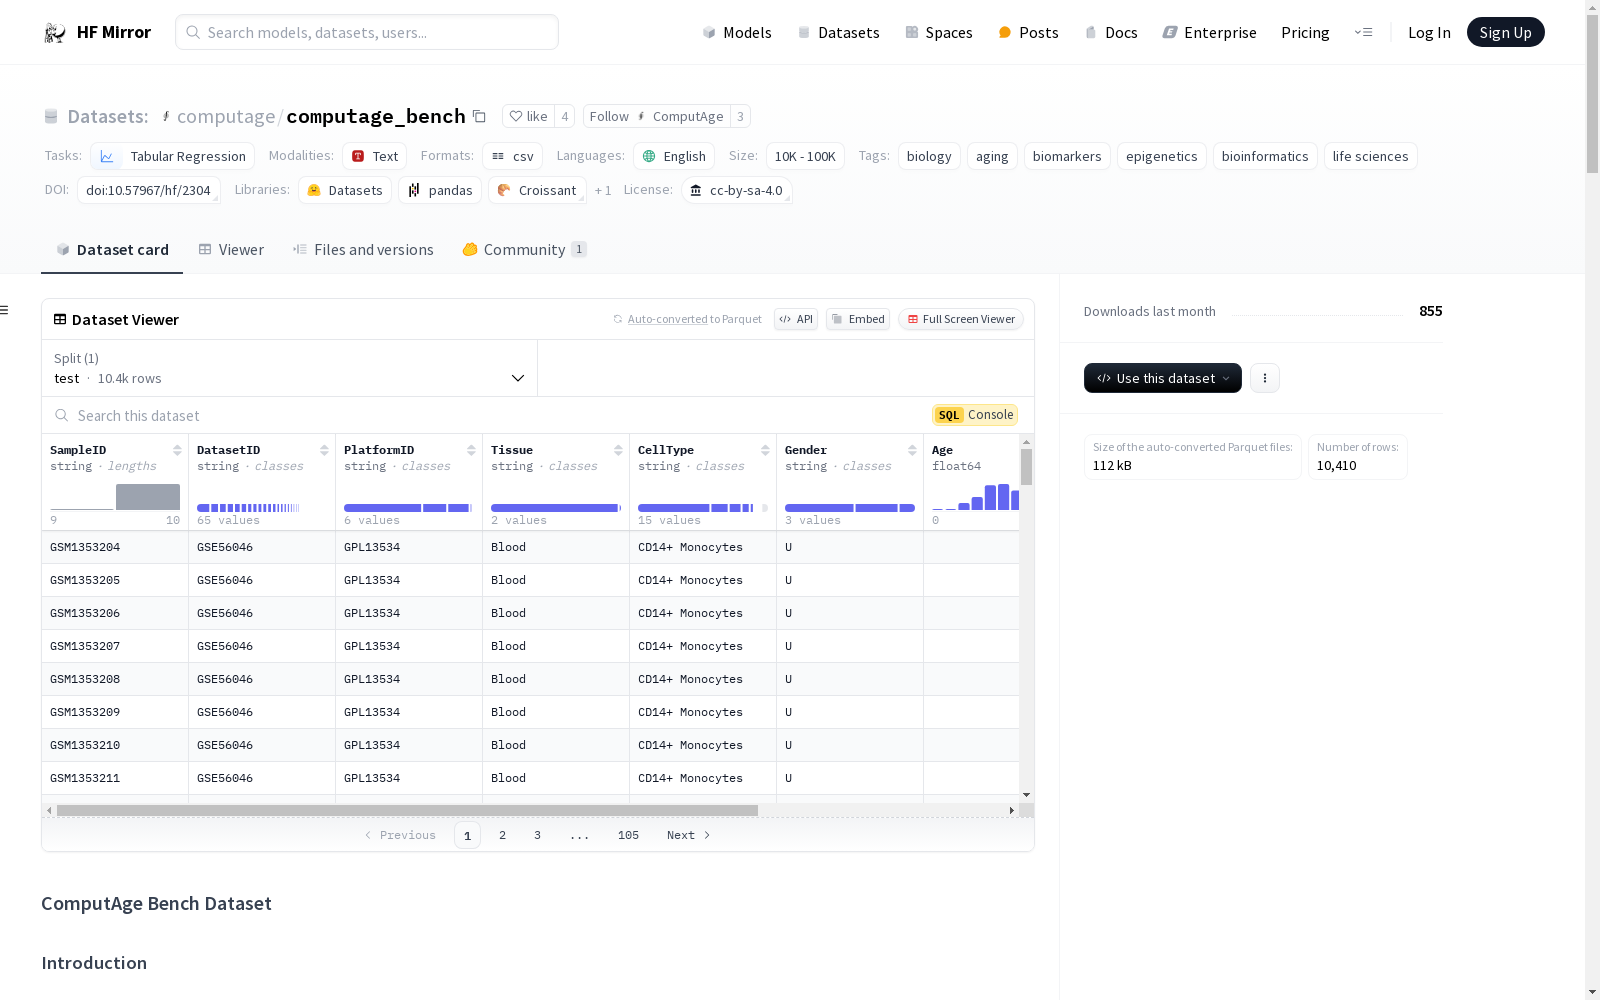Open the Datasets page
Viewport: 1600px width, 1000px height.
tap(838, 32)
